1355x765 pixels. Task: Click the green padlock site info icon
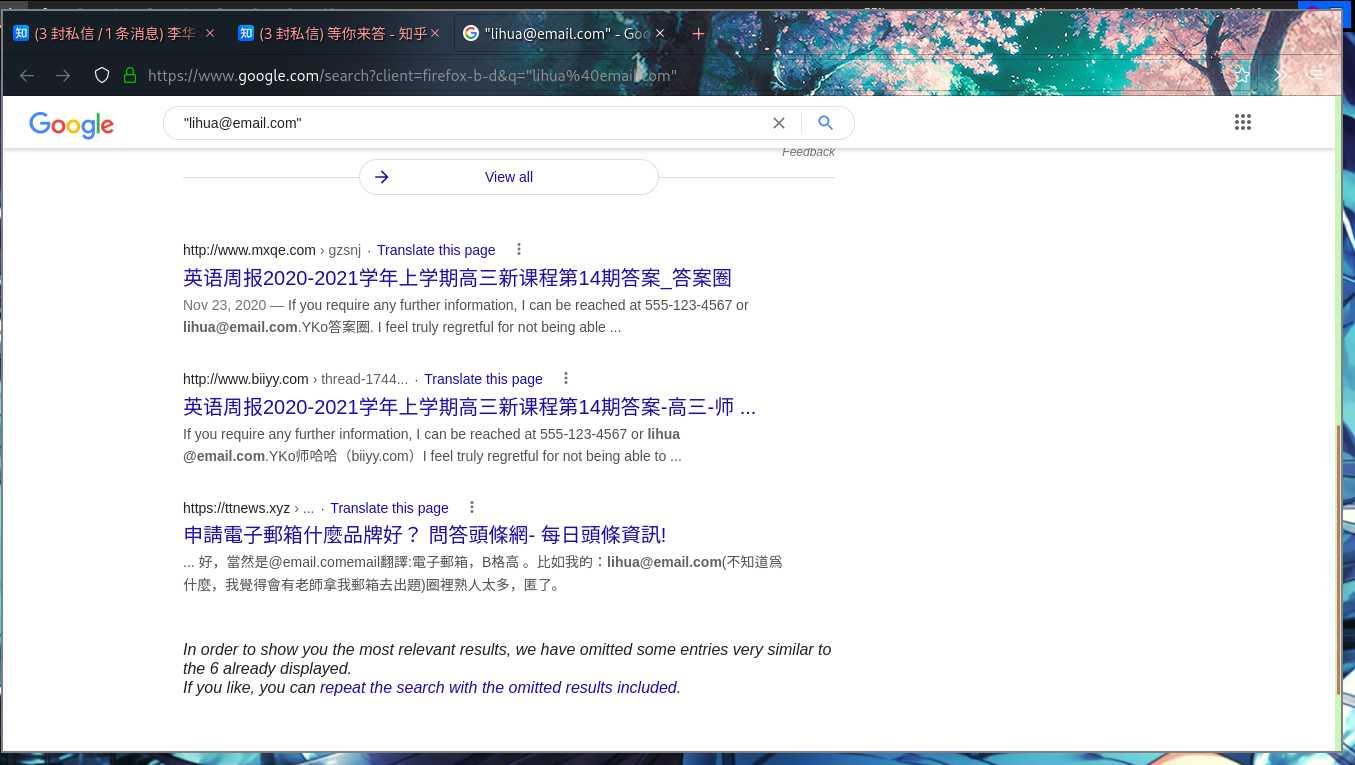(129, 75)
